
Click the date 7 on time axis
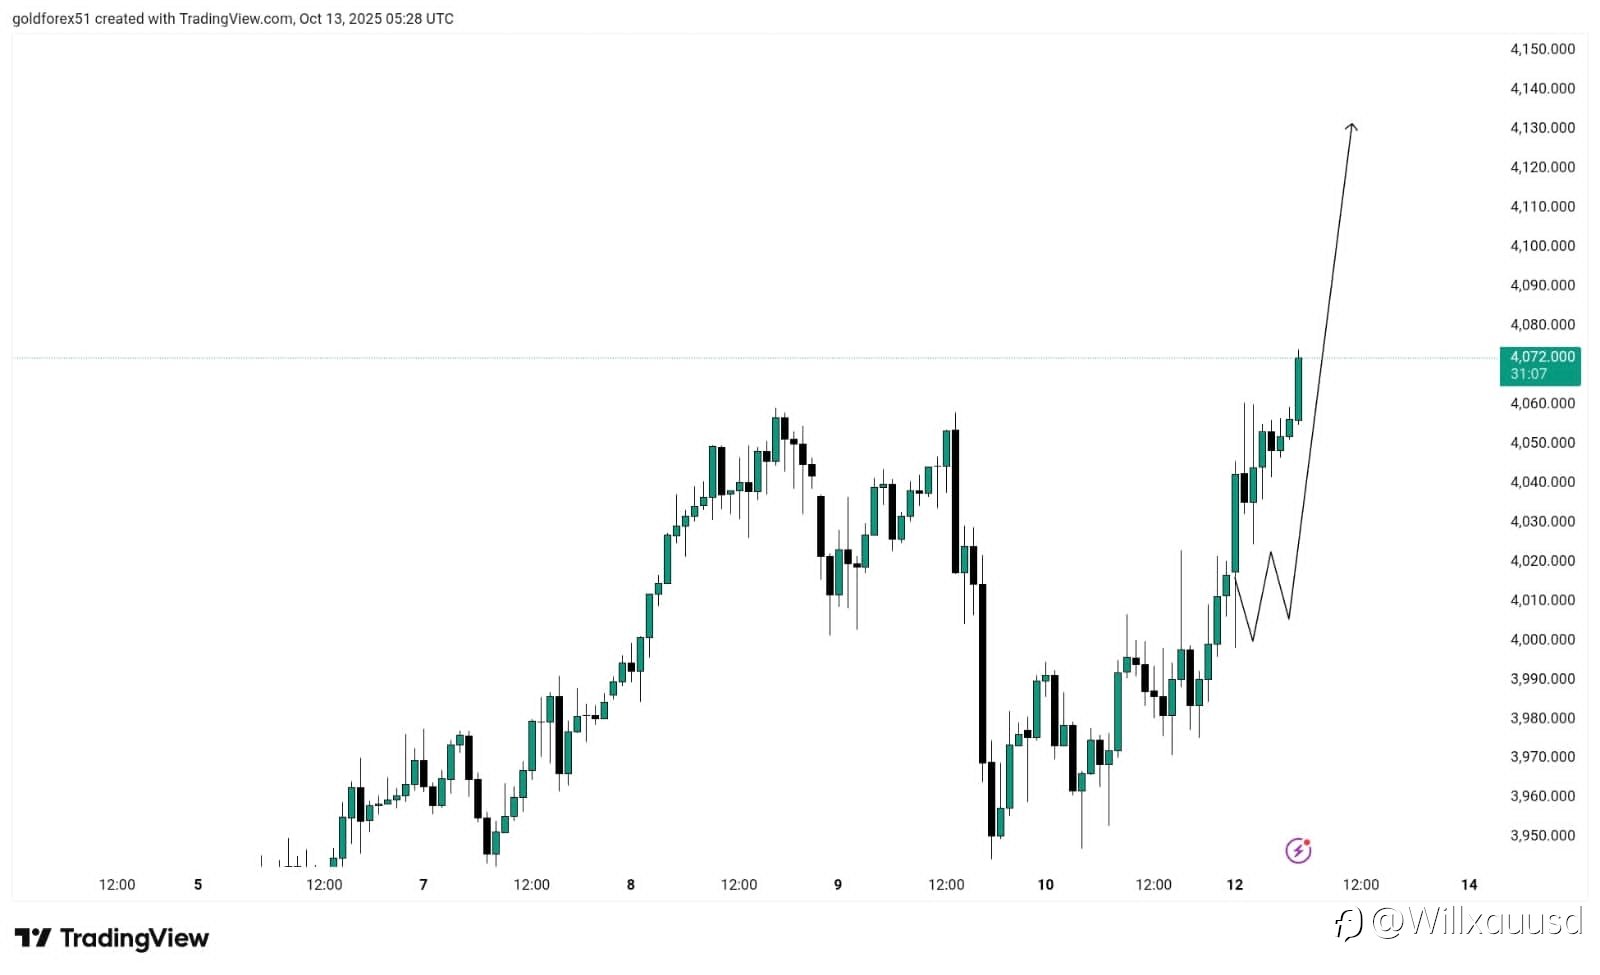click(x=423, y=884)
